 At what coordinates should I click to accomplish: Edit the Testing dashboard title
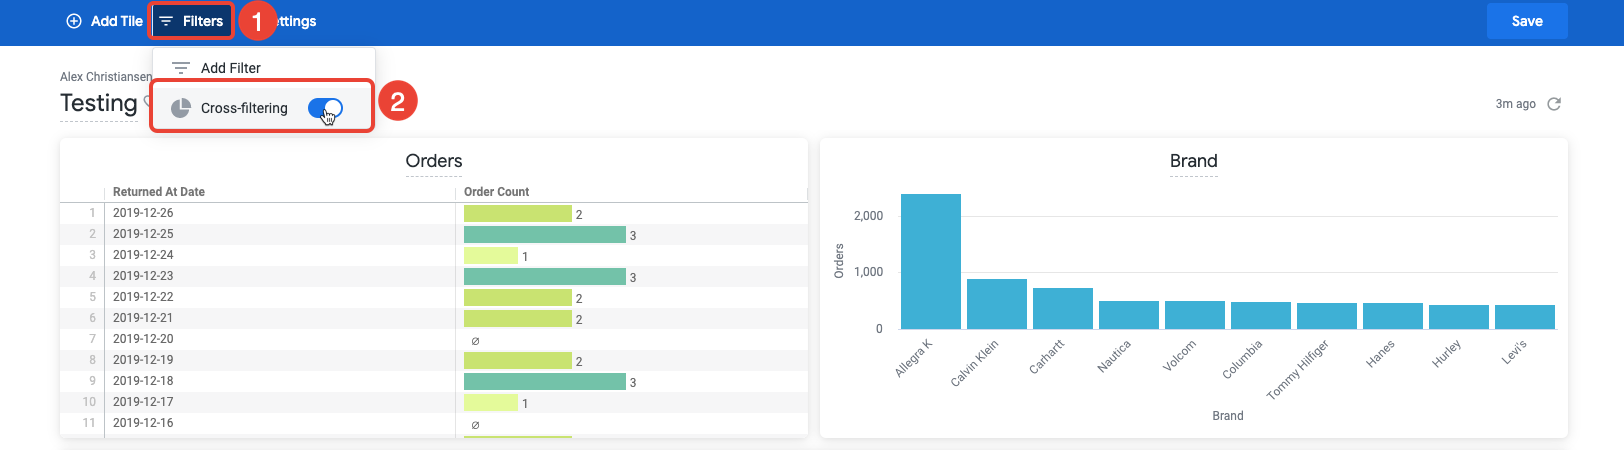[x=99, y=104]
